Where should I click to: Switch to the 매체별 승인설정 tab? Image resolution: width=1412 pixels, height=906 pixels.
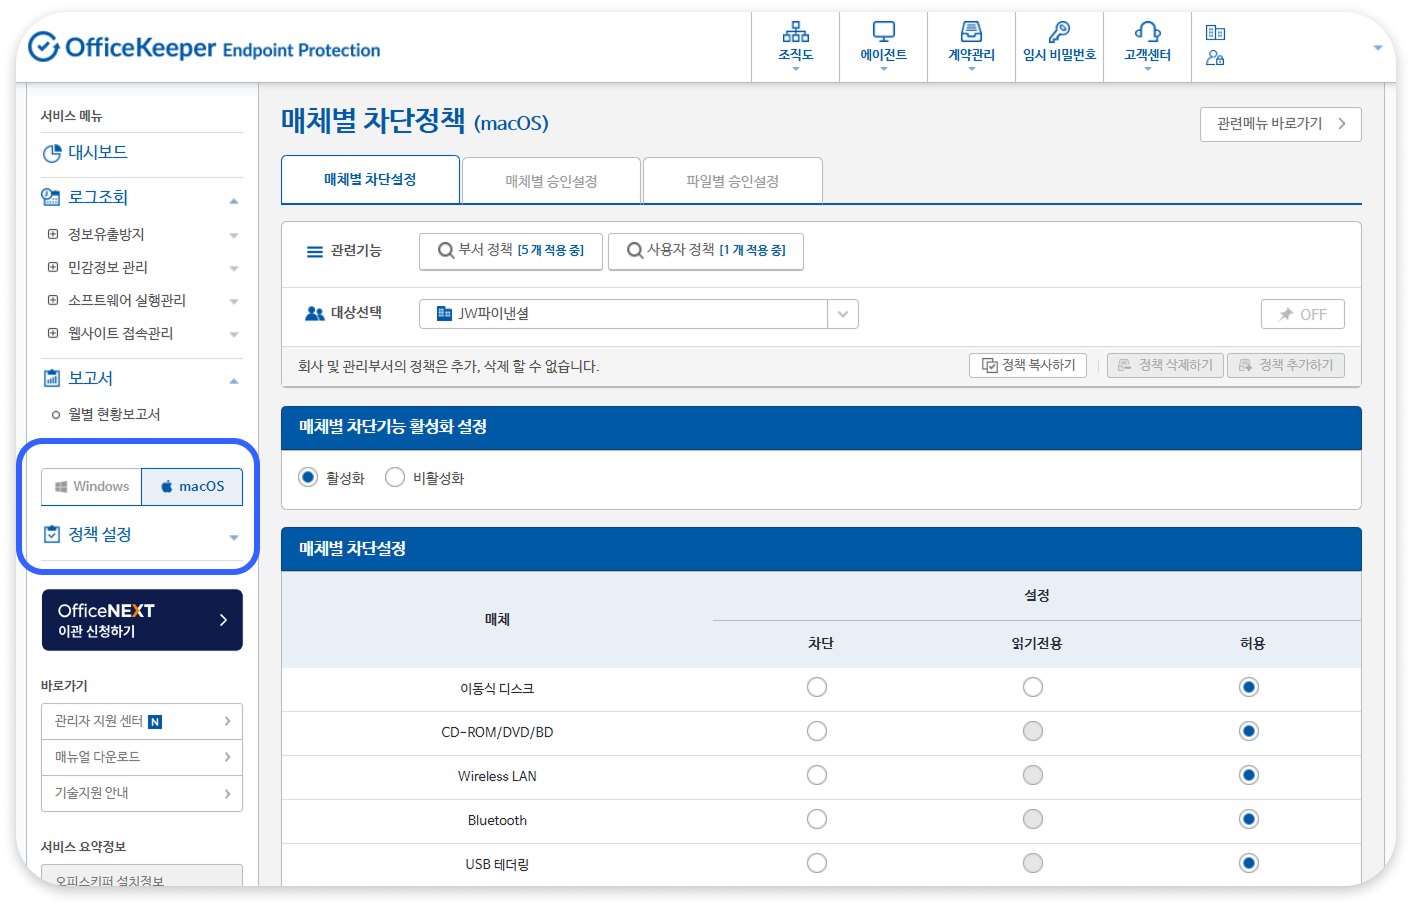tap(551, 180)
